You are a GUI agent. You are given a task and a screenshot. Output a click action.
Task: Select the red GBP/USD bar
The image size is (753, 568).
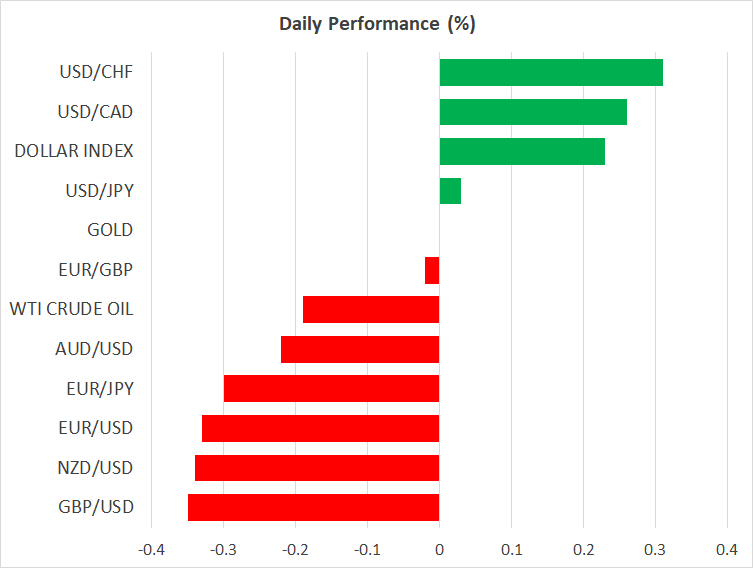(313, 507)
